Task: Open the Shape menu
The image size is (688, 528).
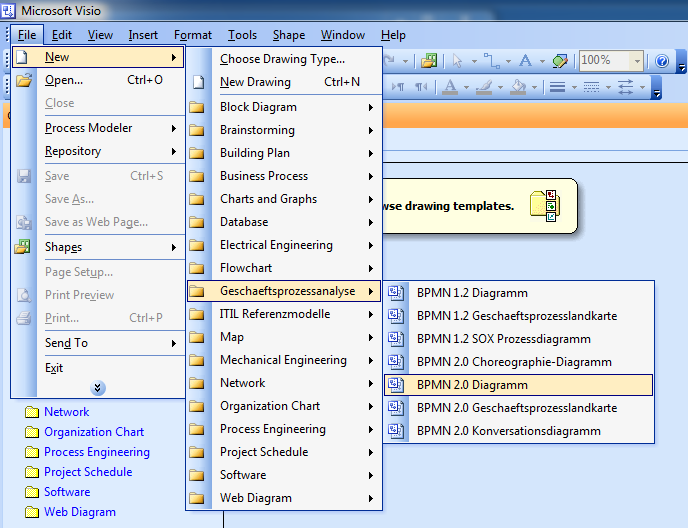Action: [x=289, y=35]
